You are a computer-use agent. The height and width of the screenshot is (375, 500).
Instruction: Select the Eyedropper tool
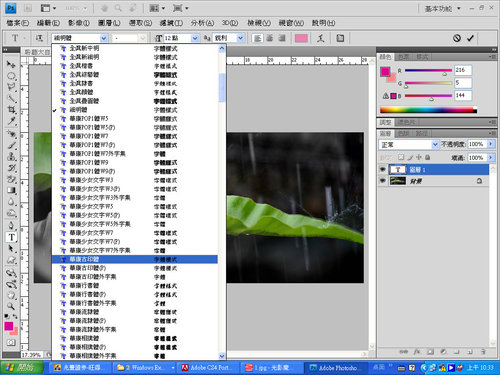tap(12, 121)
